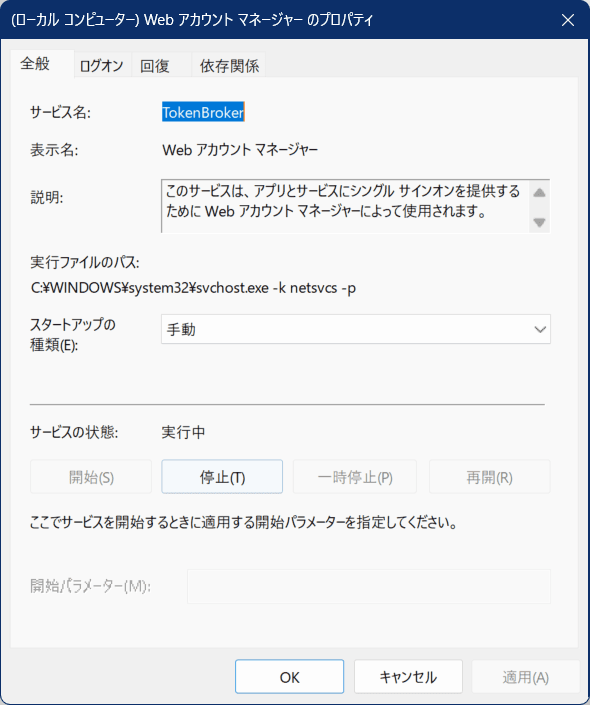The height and width of the screenshot is (705, 590).
Task: Click the 開始(S) button
Action: [x=91, y=477]
